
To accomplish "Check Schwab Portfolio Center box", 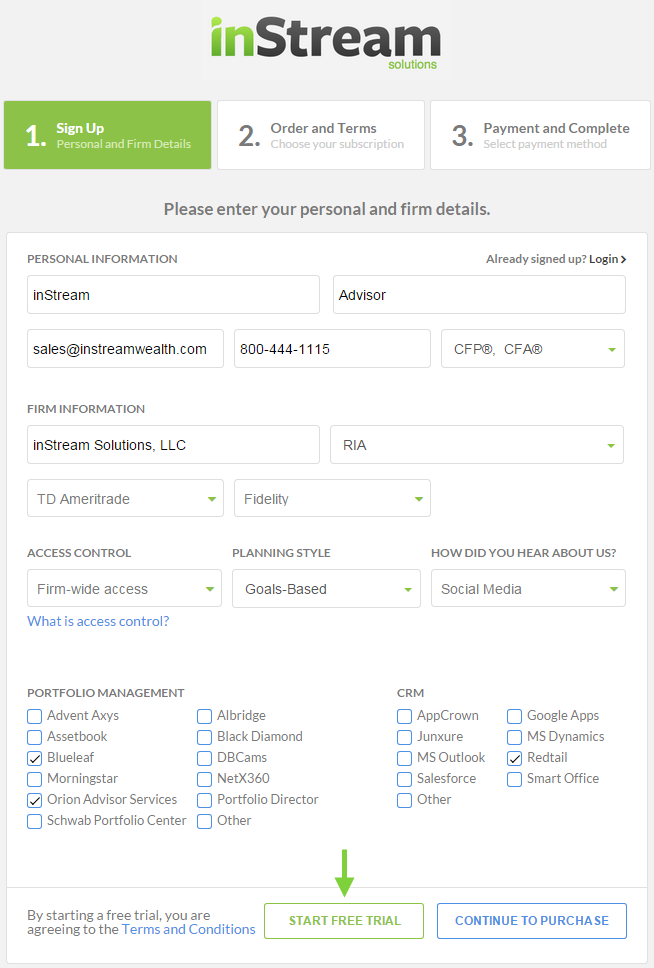I will tap(35, 821).
